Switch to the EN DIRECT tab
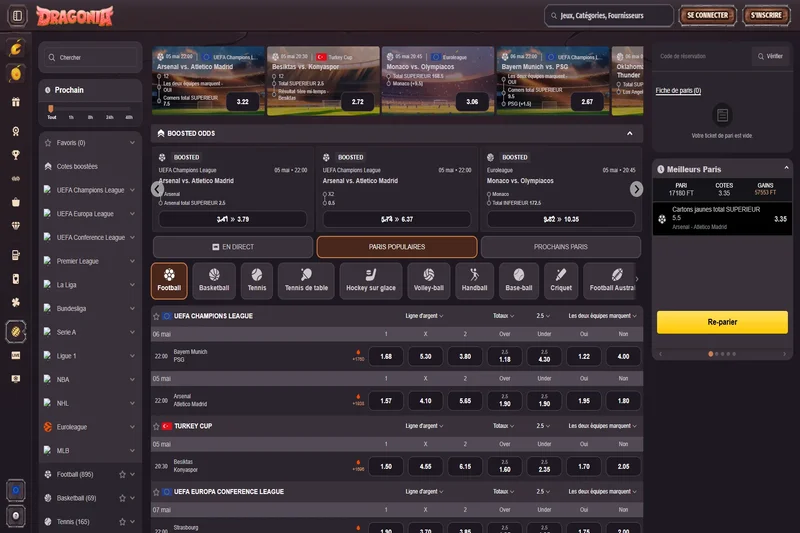Viewport: 800px width, 533px height. click(x=233, y=247)
